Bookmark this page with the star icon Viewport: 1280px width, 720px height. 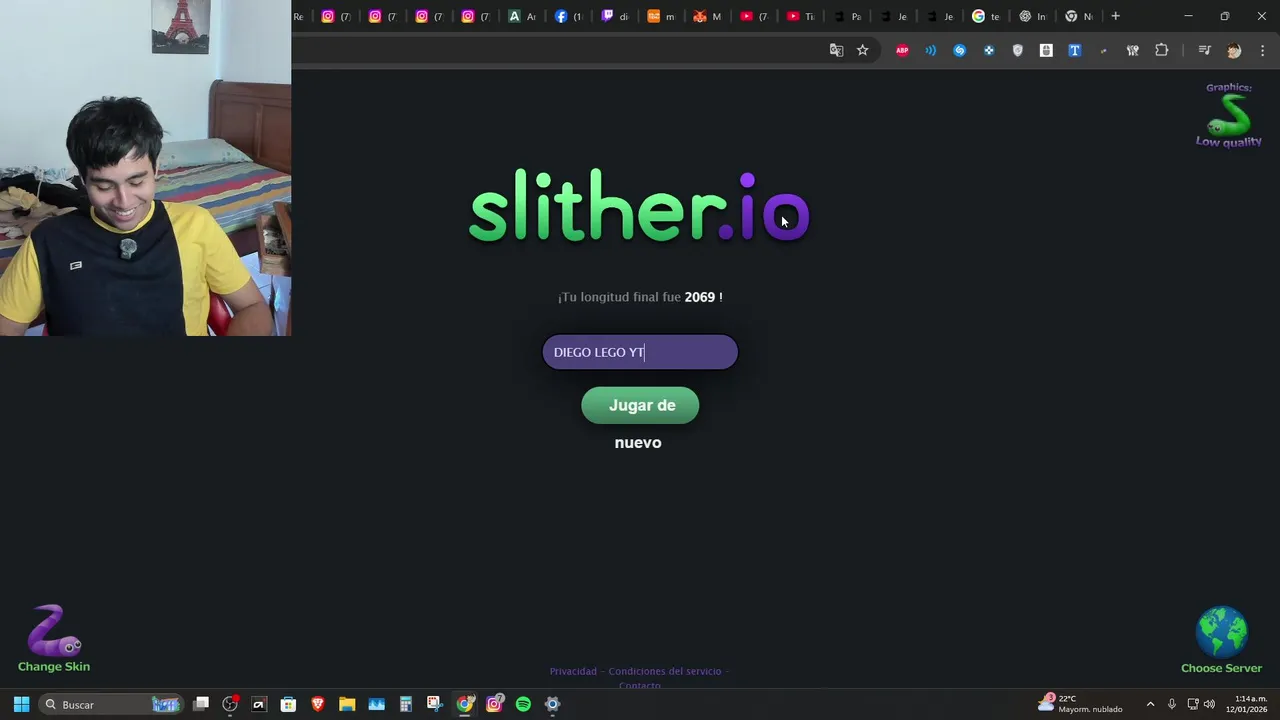(862, 50)
